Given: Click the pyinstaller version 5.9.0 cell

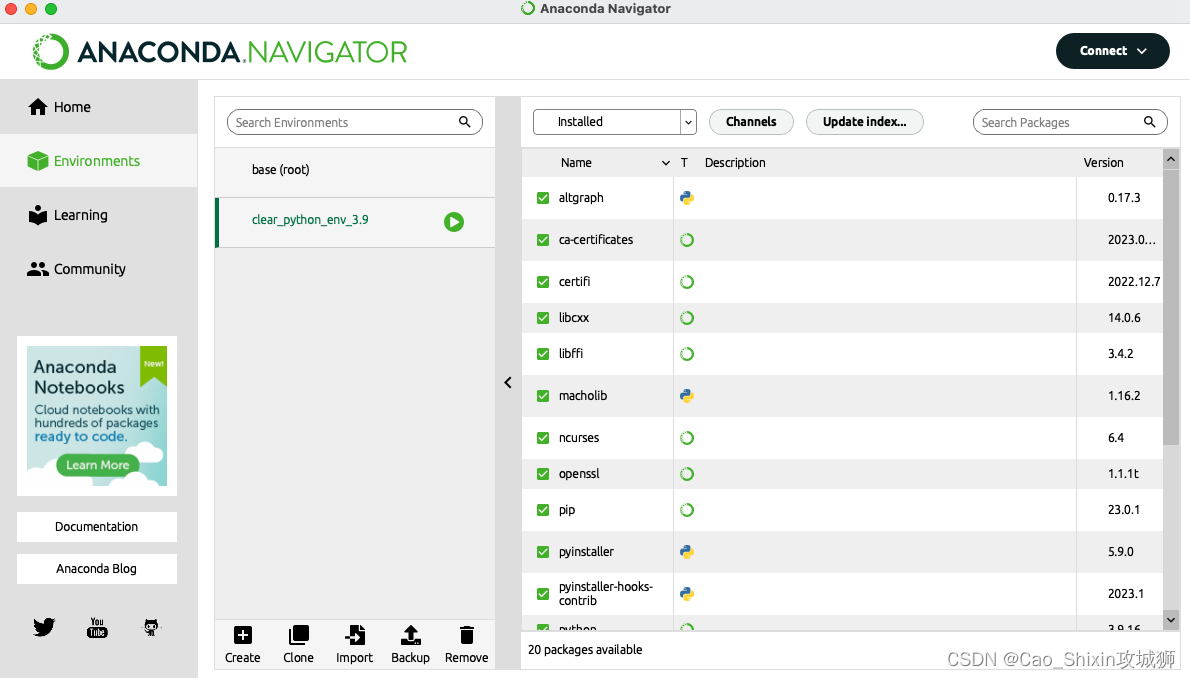Looking at the screenshot, I should click(x=1120, y=552).
